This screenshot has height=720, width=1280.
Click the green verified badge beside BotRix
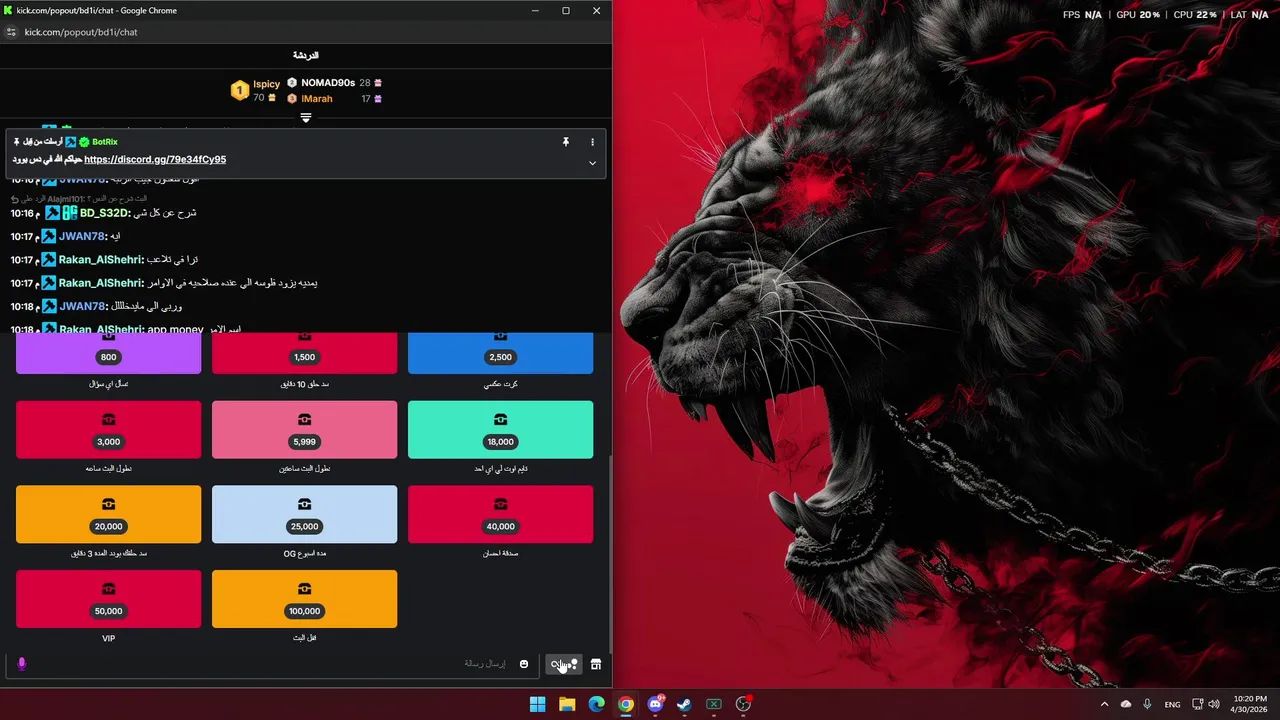[x=85, y=142]
